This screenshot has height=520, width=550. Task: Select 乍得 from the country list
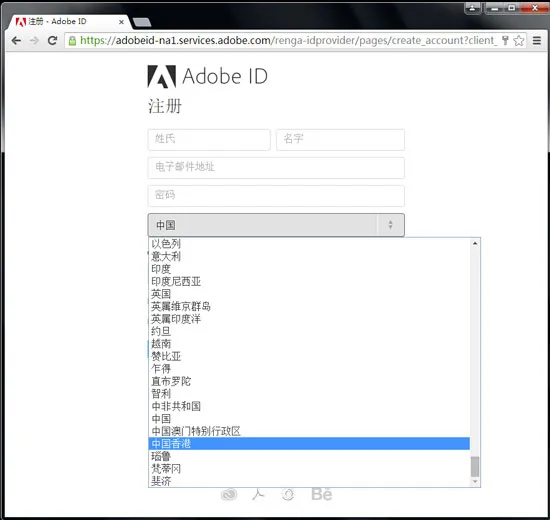pos(309,369)
